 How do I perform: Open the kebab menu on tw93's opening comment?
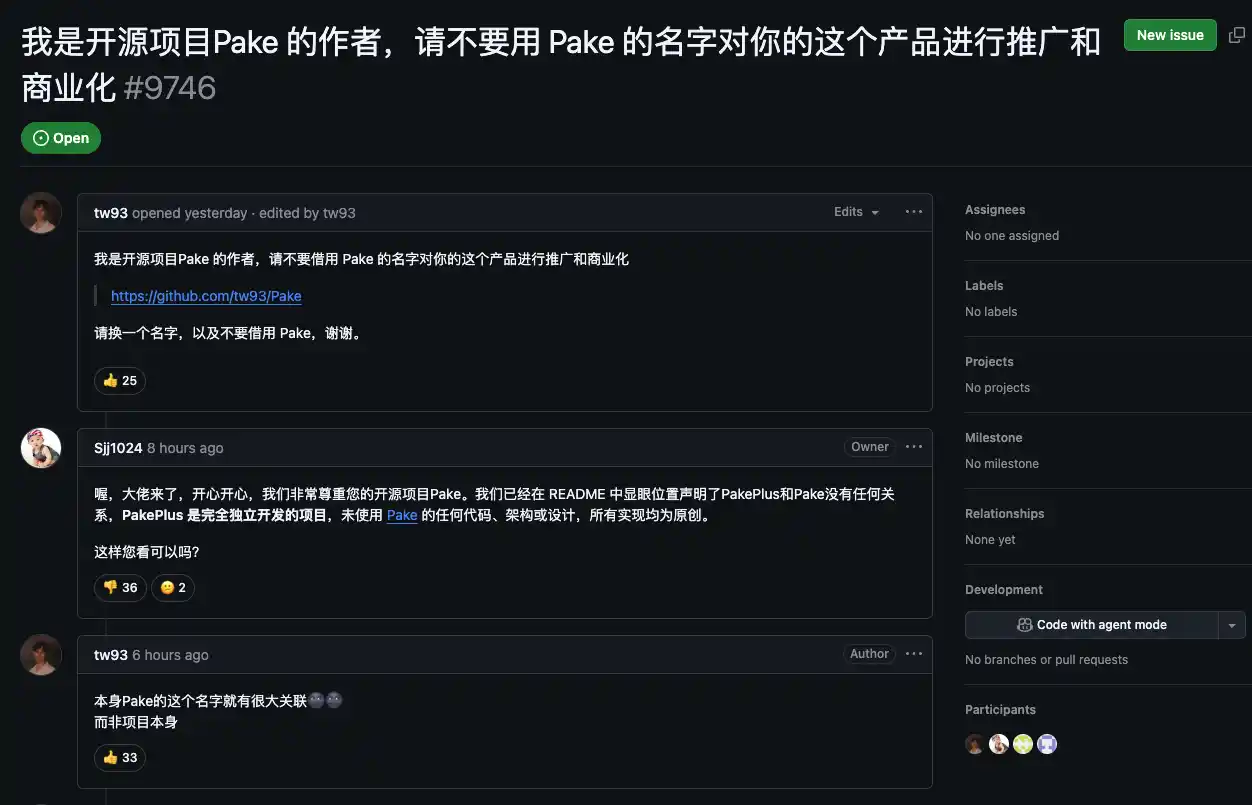(x=913, y=211)
